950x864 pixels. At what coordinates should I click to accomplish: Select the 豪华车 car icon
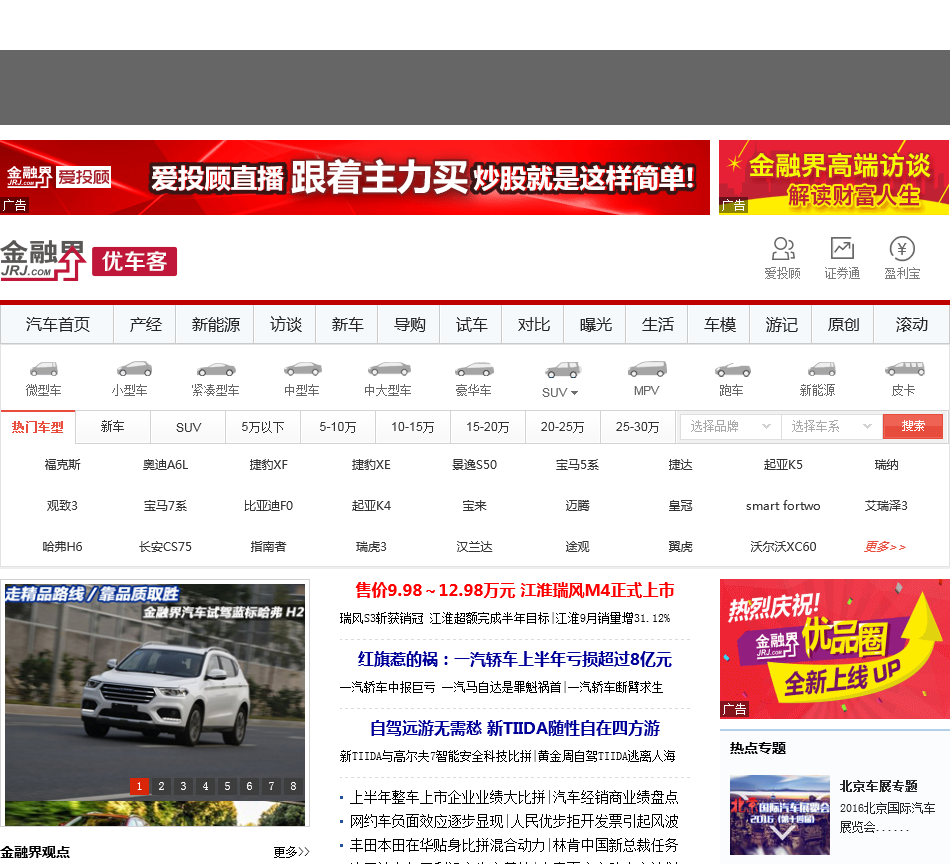click(x=474, y=368)
